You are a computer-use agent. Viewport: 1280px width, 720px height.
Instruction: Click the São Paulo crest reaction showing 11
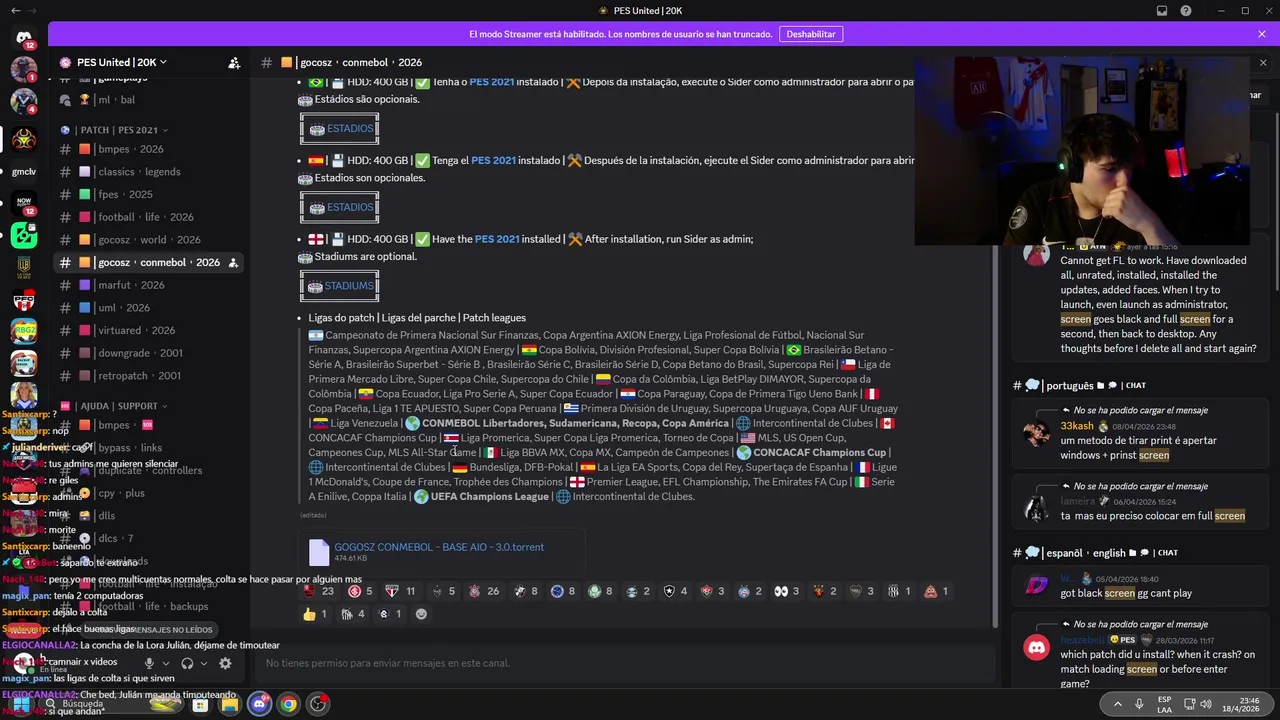click(401, 591)
